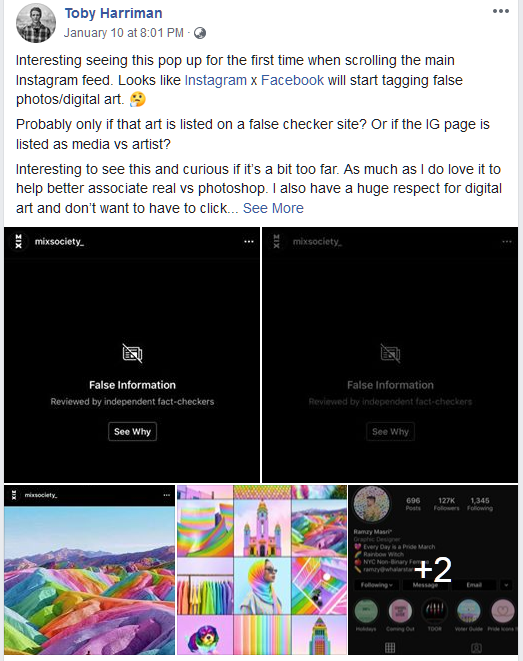Click crossed-out false information icon in first image
This screenshot has width=523, height=661.
pyautogui.click(x=132, y=353)
